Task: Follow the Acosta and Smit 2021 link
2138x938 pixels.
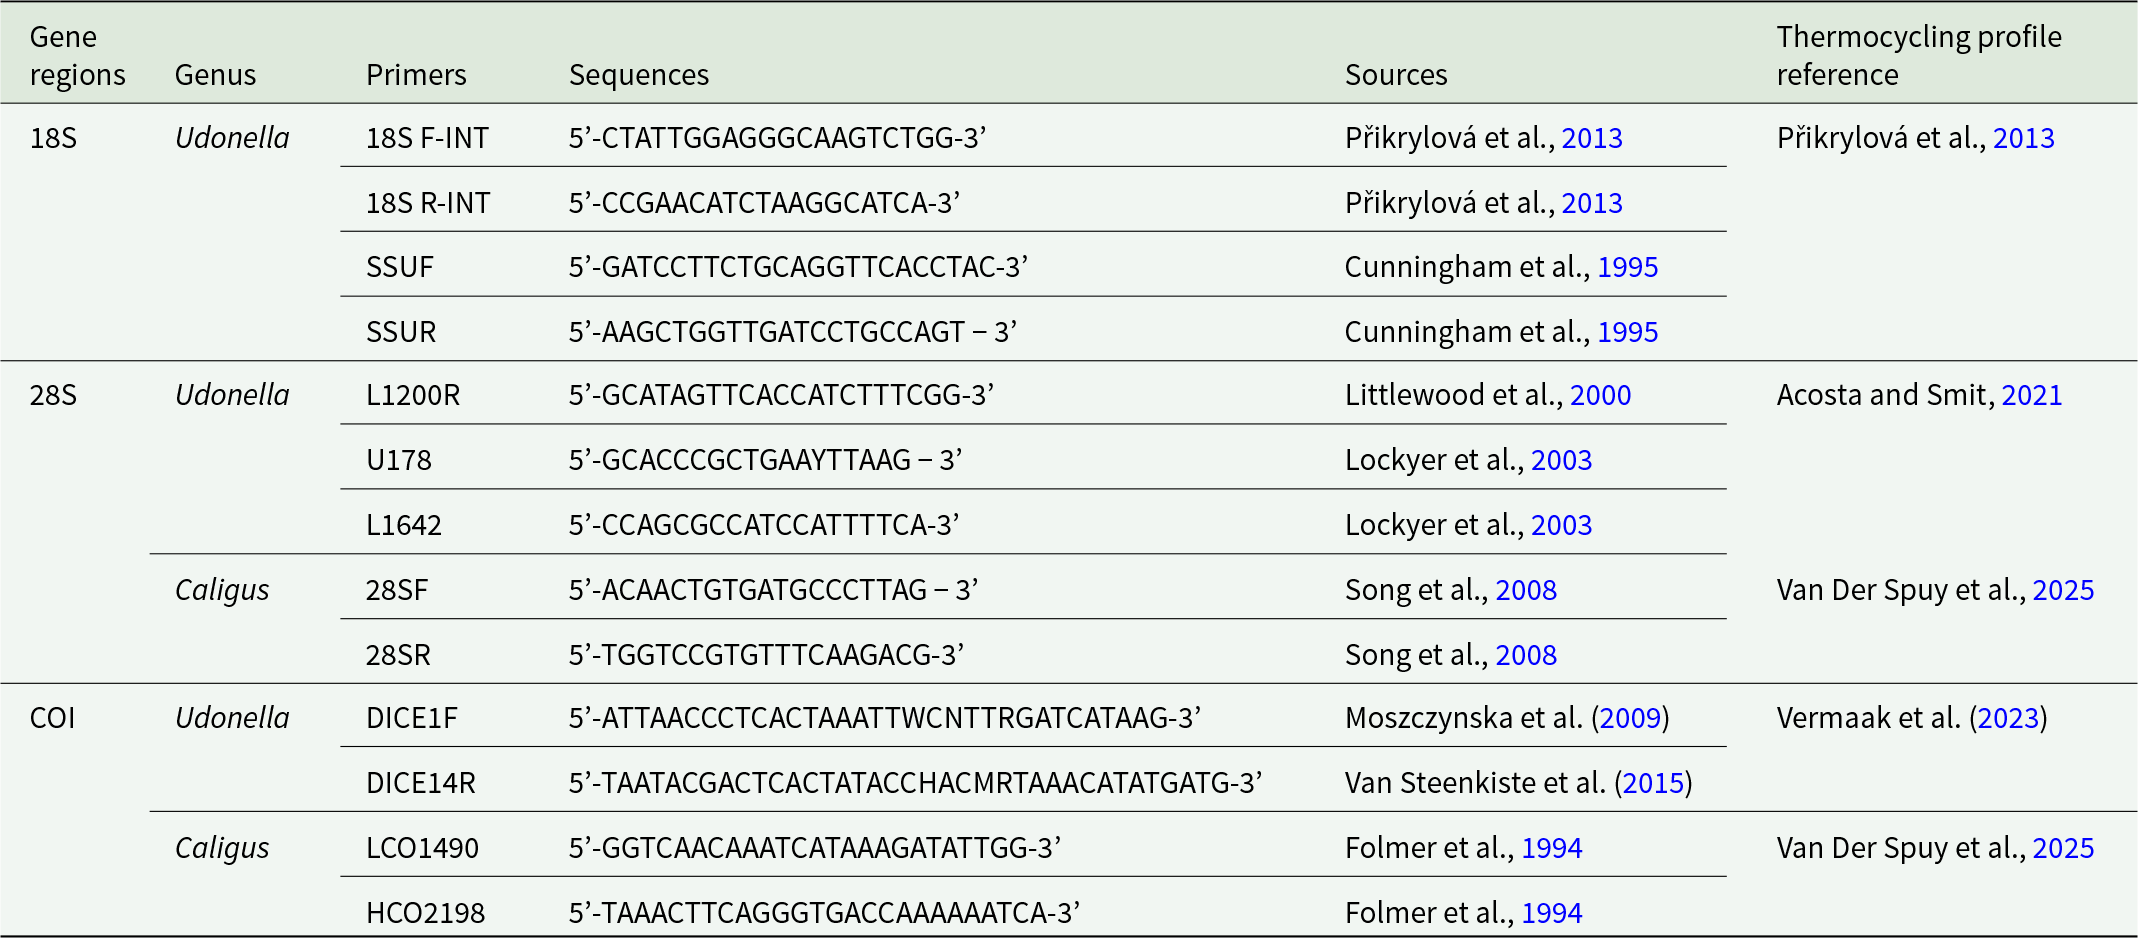Action: [x=2032, y=395]
